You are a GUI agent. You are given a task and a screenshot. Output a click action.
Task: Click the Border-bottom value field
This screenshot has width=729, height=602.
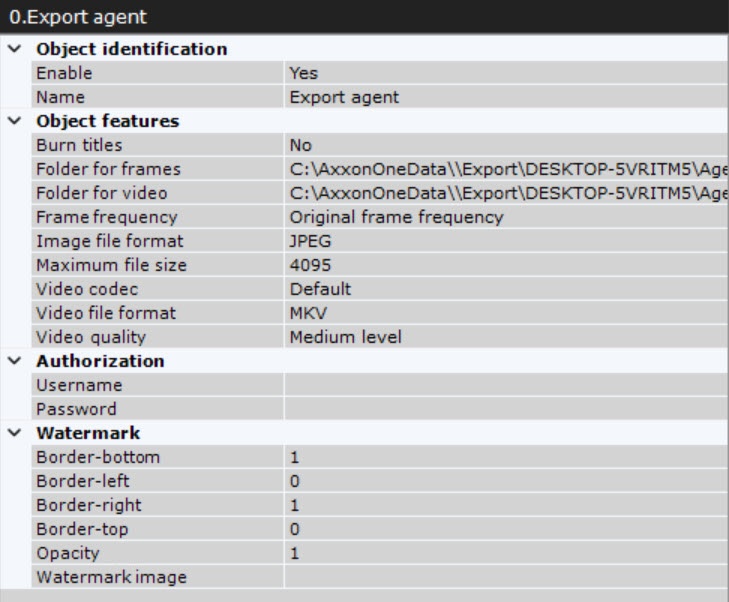coord(505,457)
